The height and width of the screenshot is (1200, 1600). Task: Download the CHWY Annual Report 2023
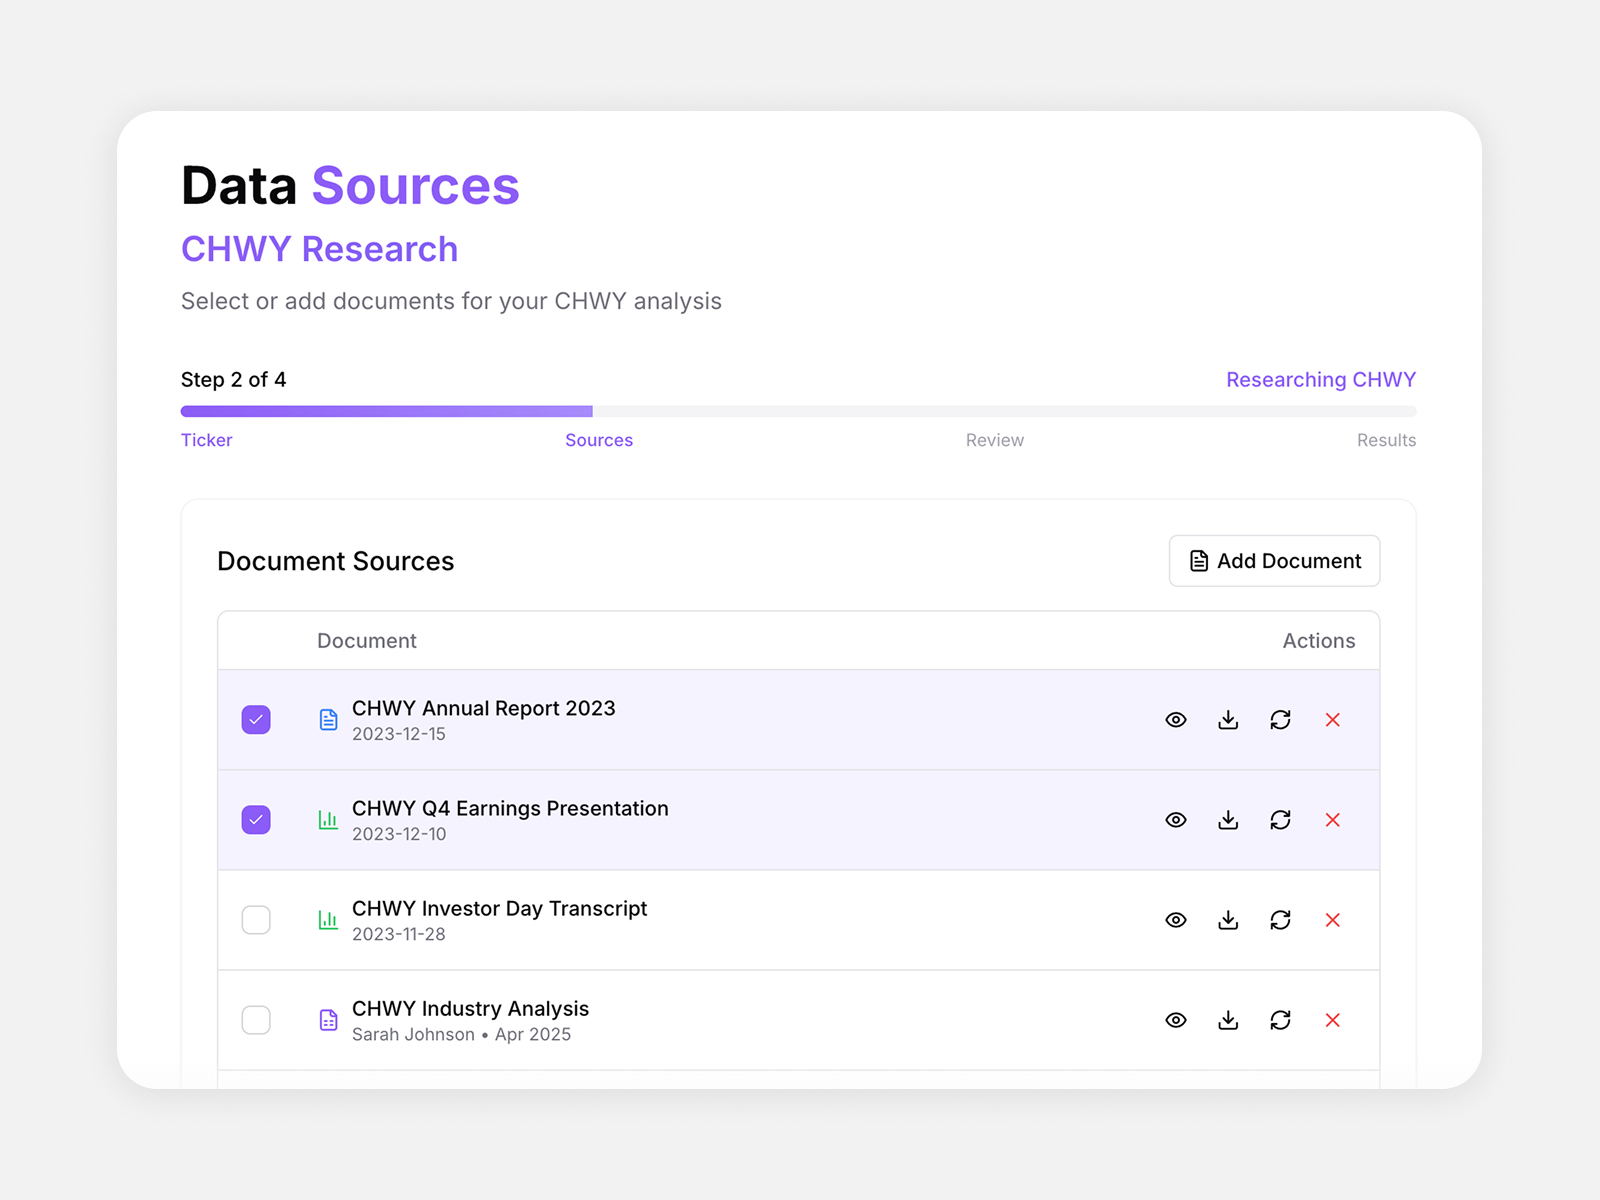[1228, 720]
